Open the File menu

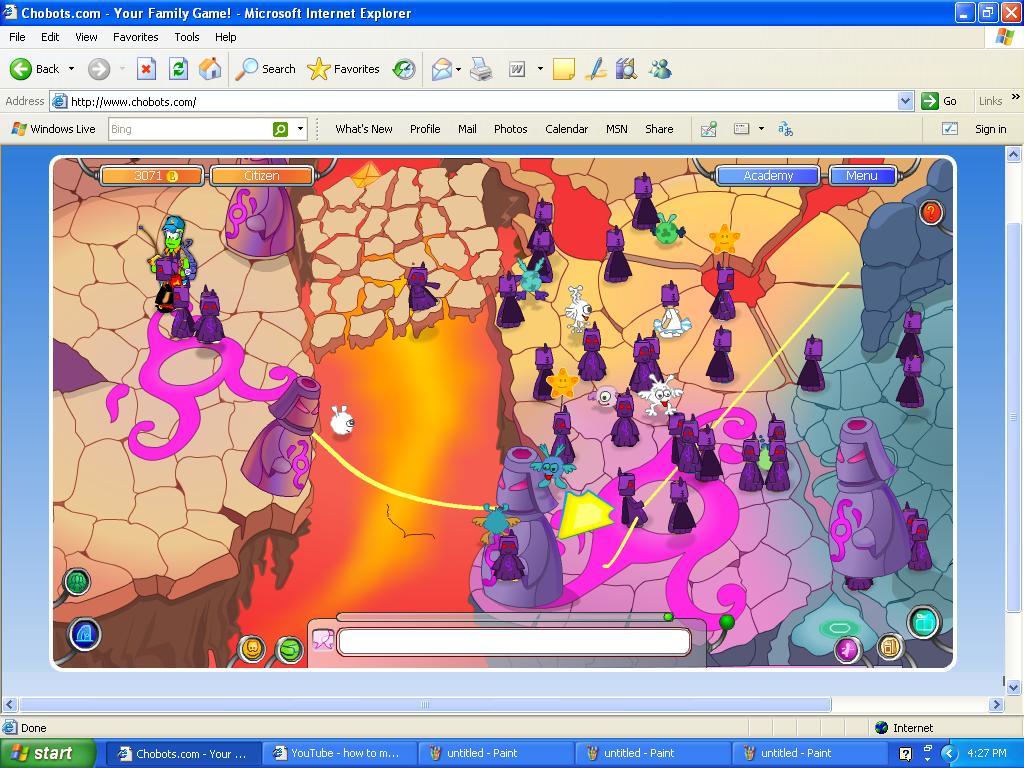click(17, 37)
